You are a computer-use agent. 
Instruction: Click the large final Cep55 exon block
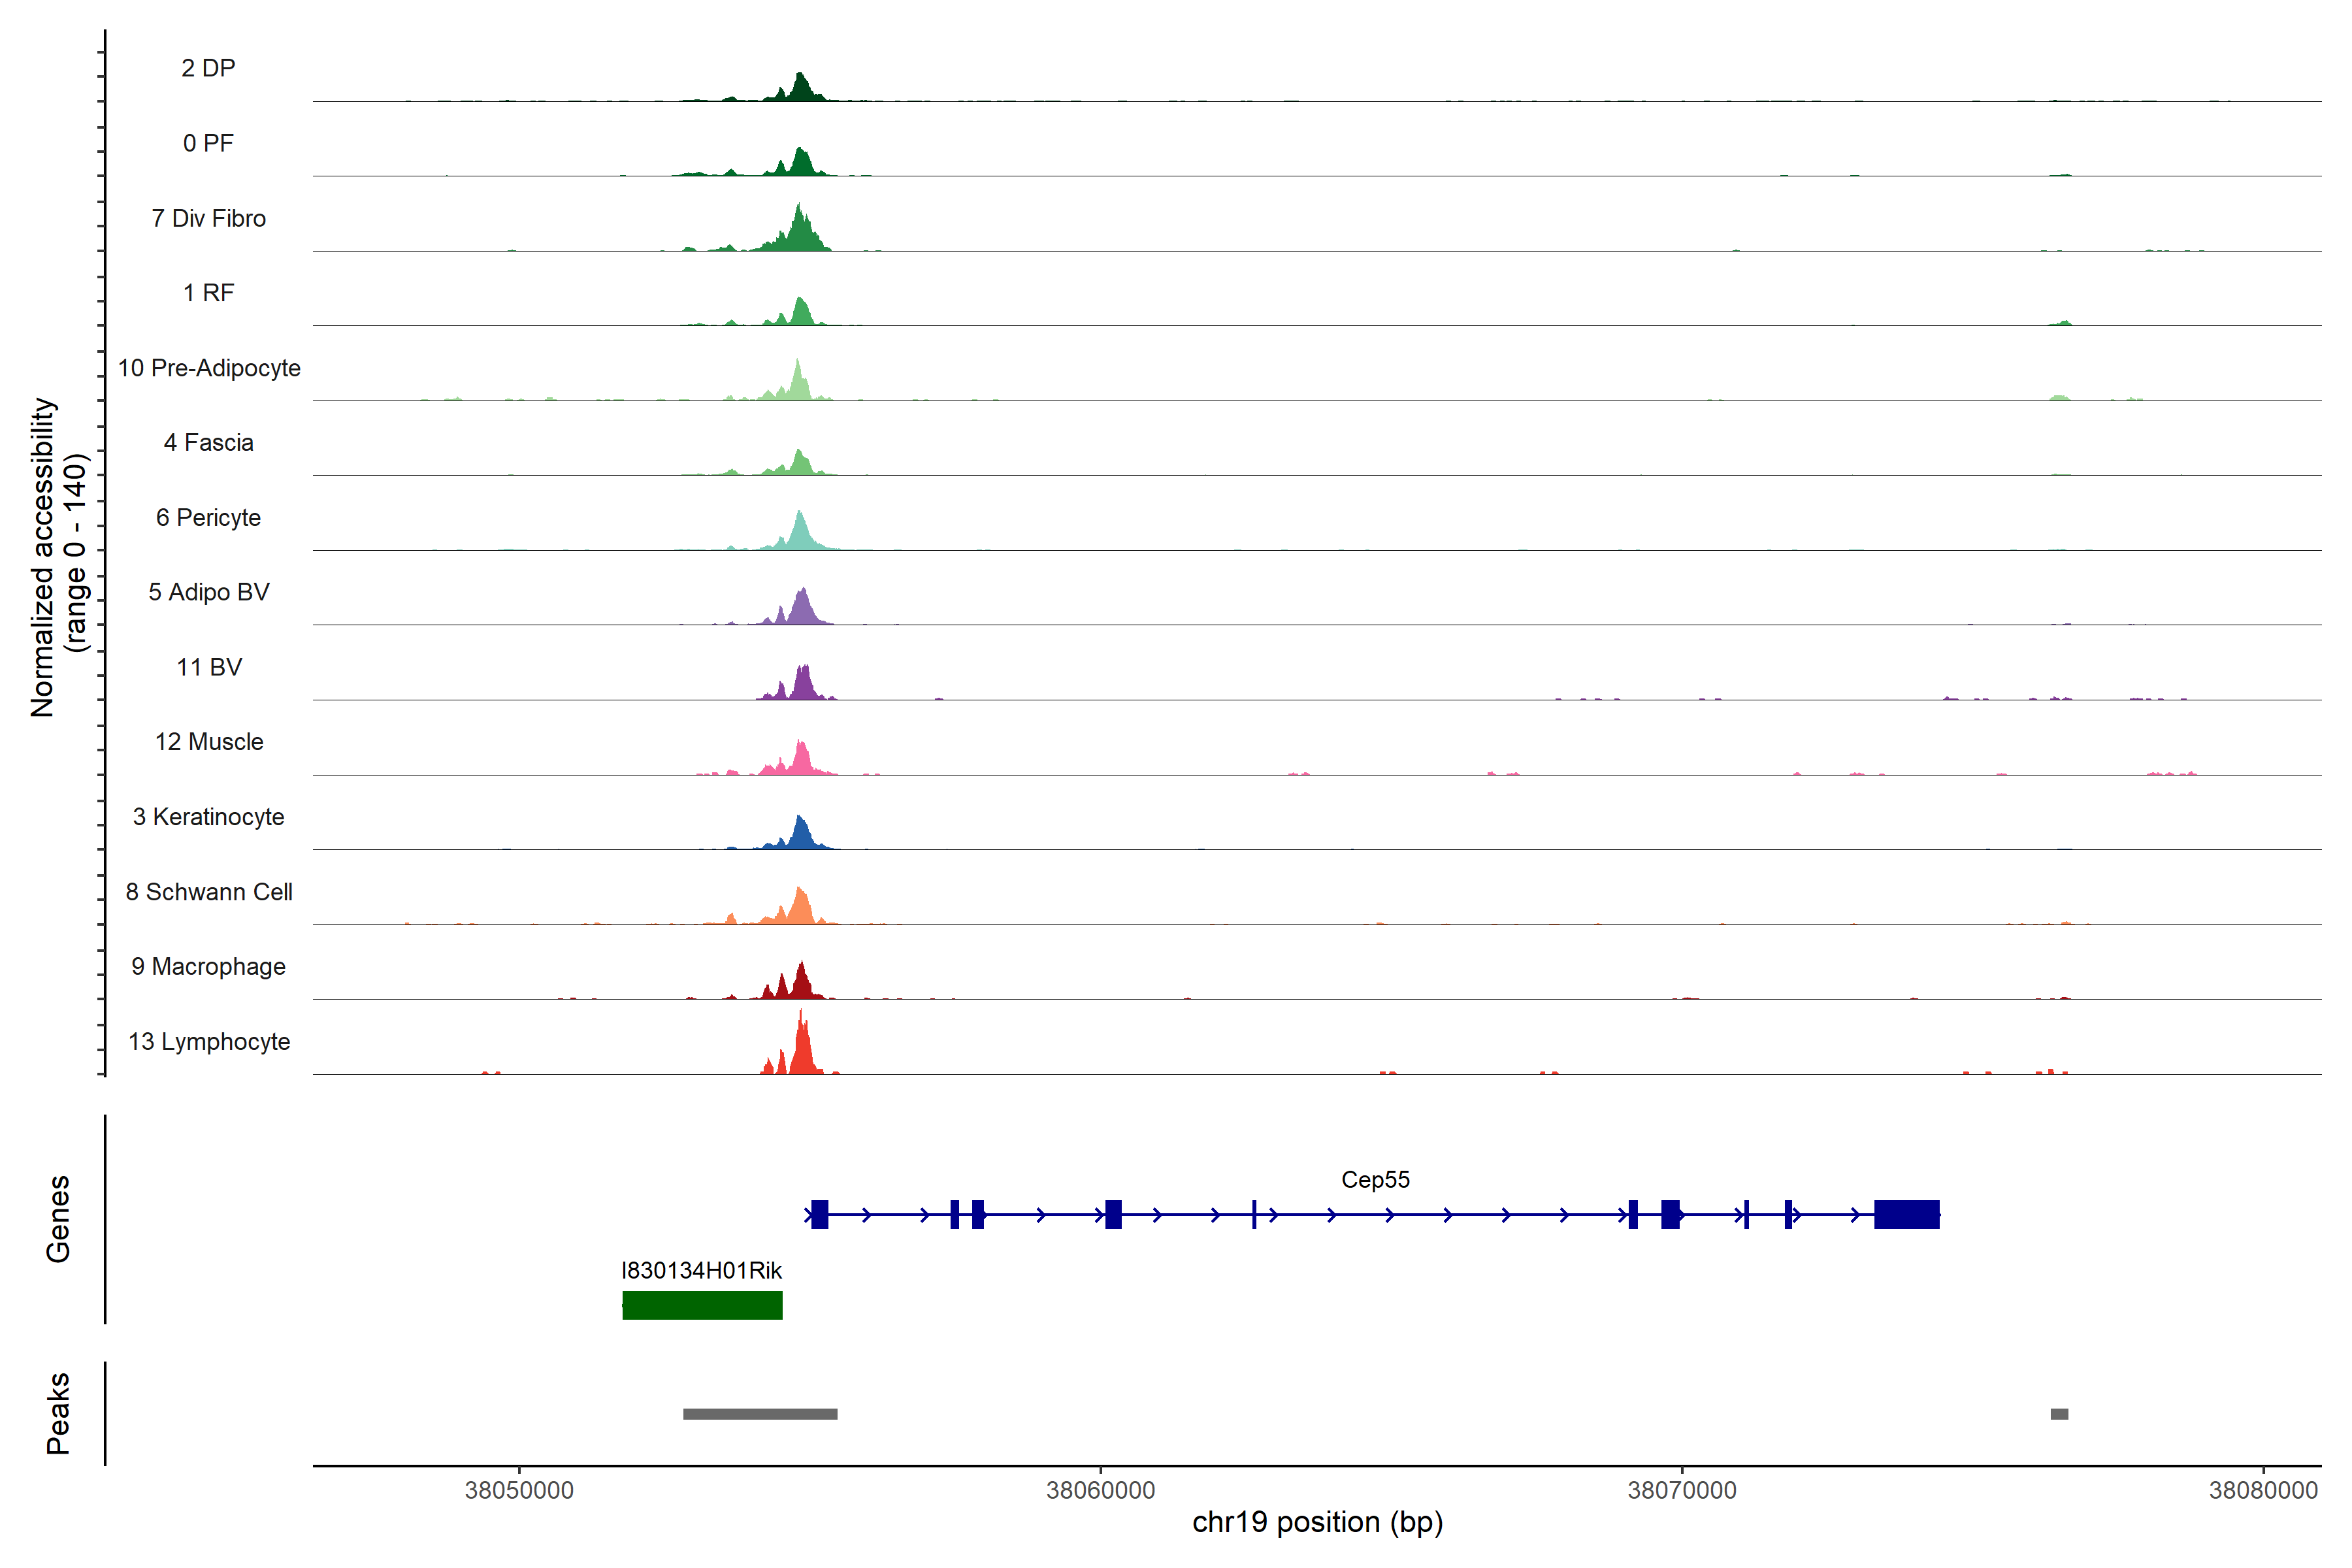(x=1906, y=1214)
